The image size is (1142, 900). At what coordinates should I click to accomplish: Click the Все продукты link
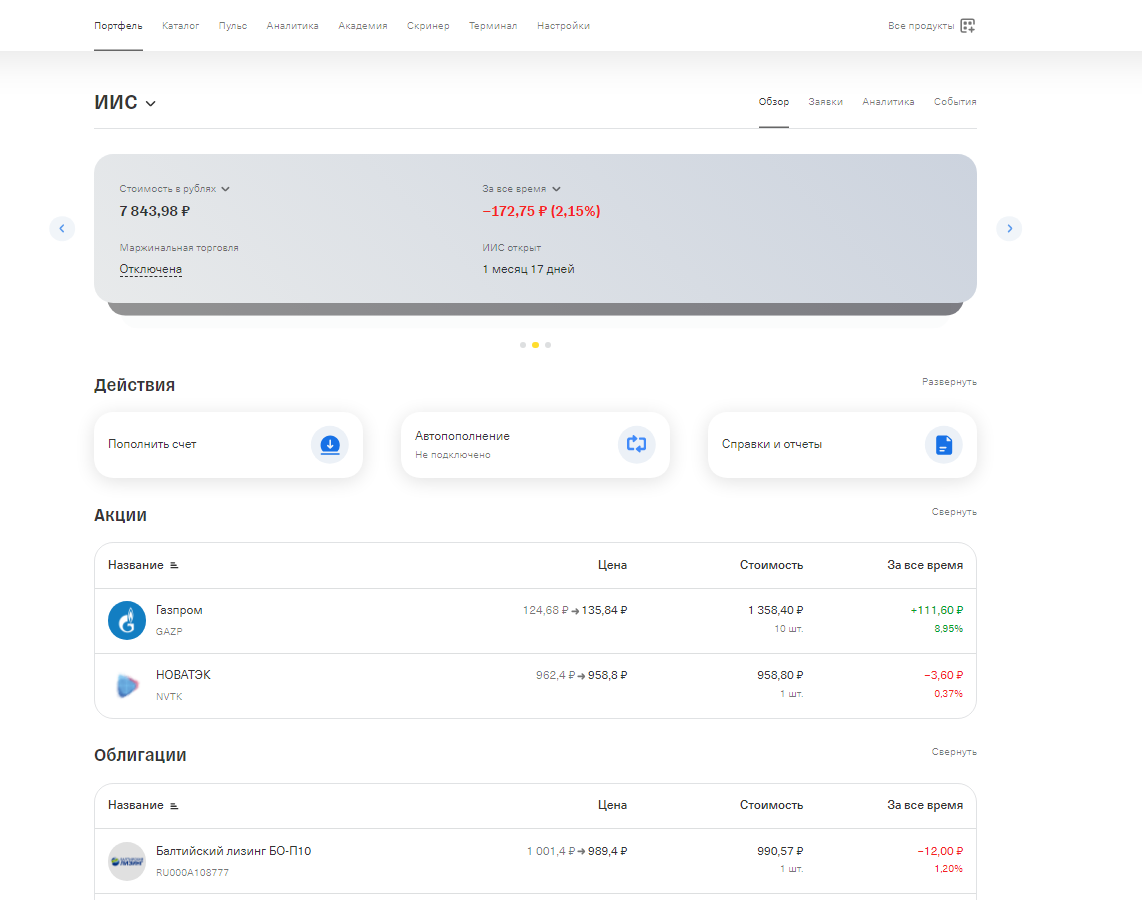click(921, 25)
